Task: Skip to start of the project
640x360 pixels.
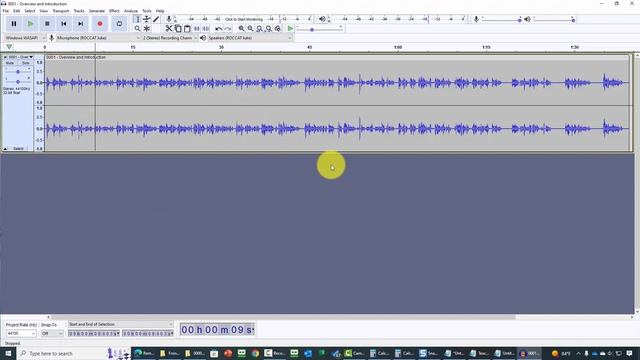Action: (64, 24)
